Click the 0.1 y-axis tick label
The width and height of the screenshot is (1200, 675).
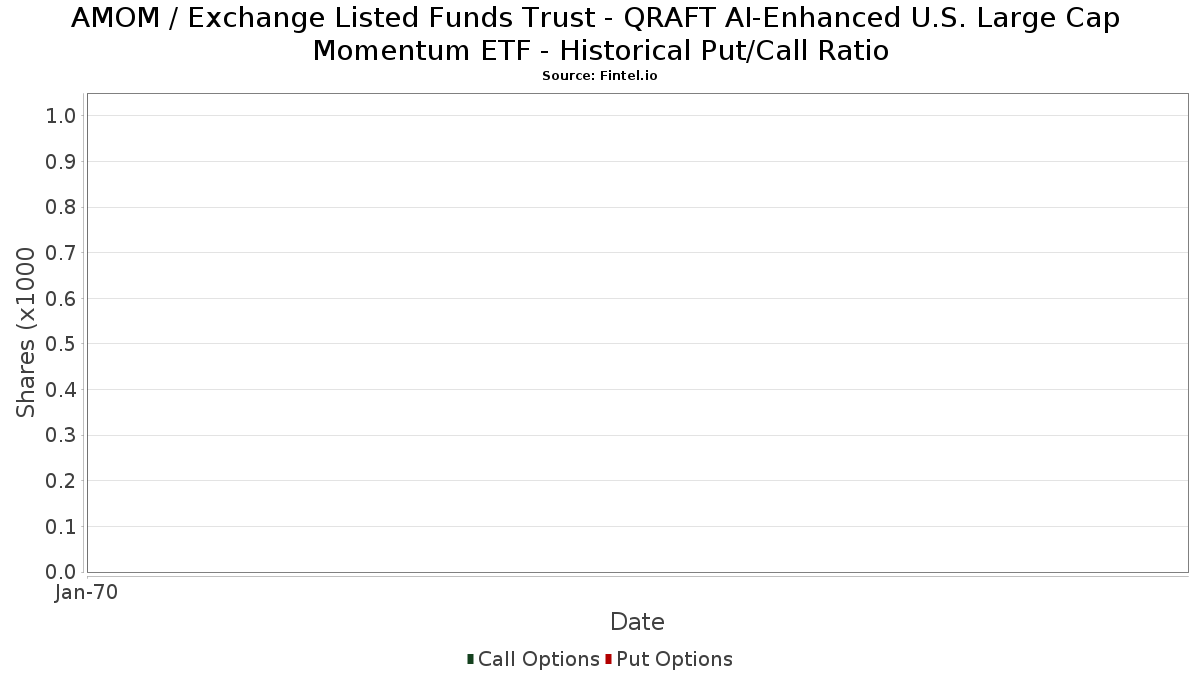click(x=61, y=526)
